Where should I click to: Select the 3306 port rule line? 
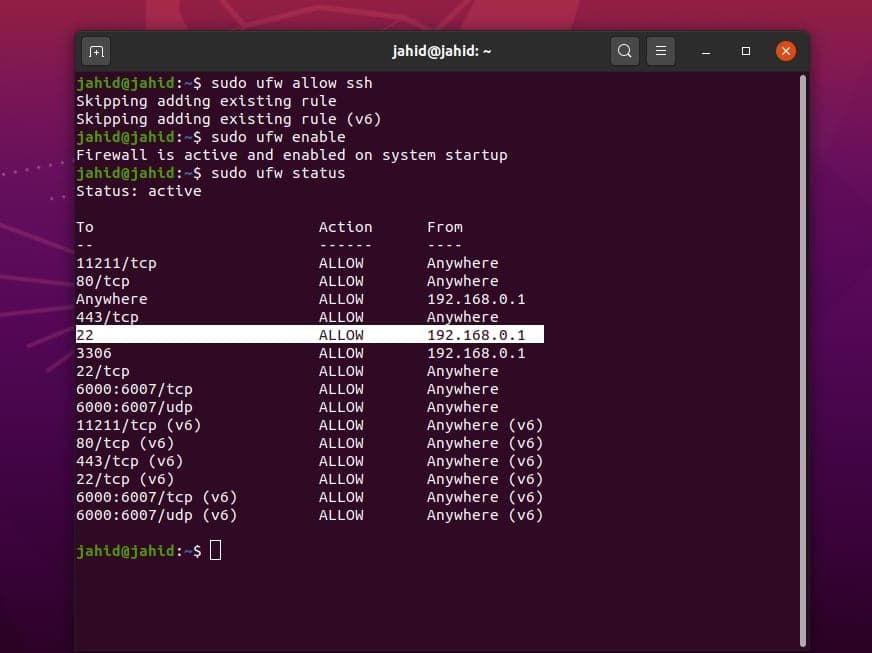click(94, 353)
